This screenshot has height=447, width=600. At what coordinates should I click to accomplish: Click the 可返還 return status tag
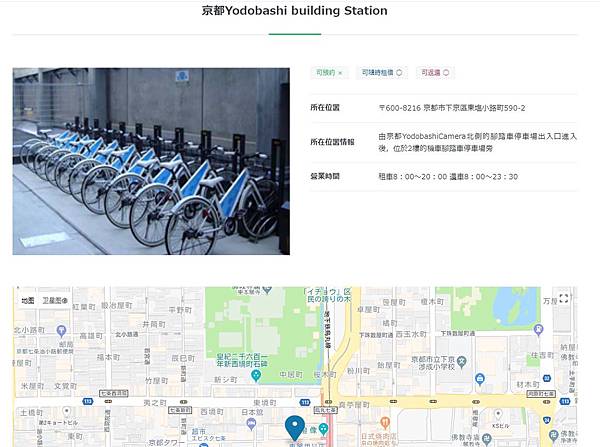coord(435,72)
